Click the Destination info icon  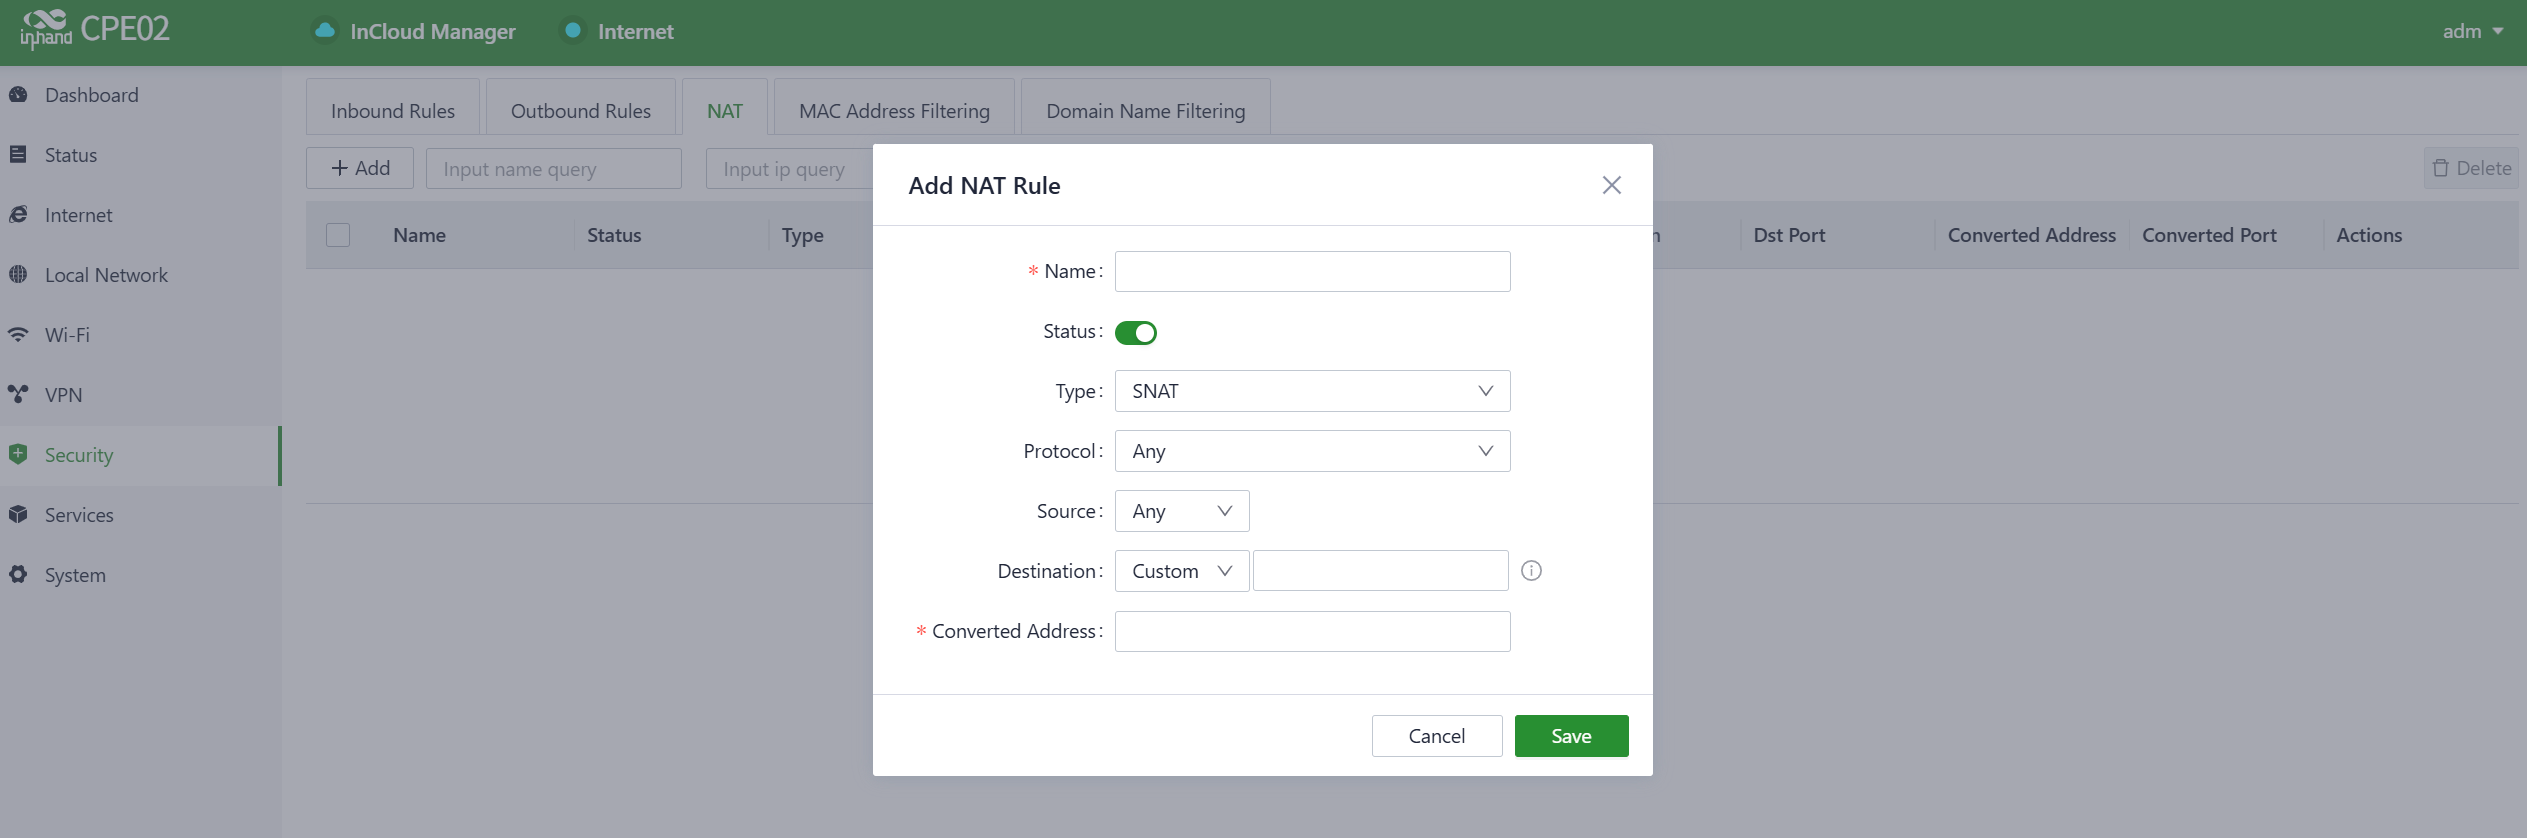point(1531,571)
